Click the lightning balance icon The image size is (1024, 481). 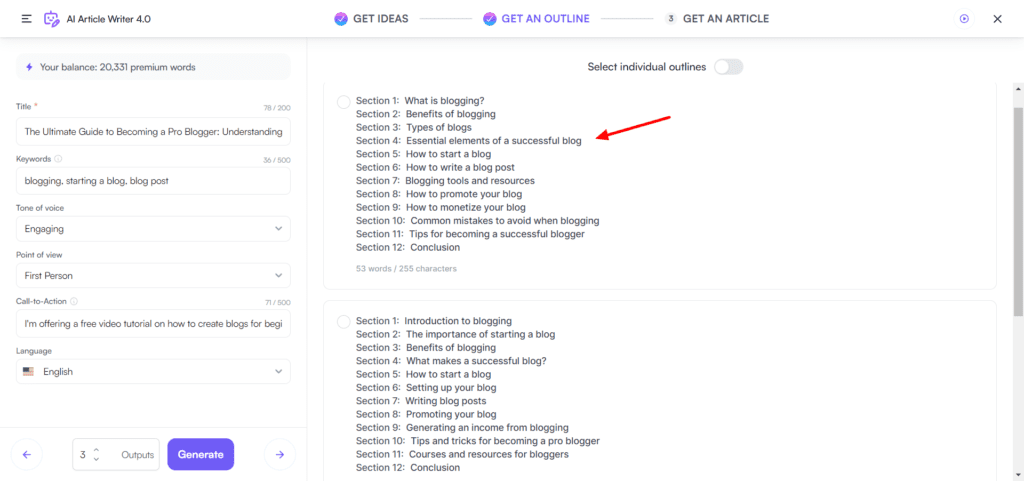[x=29, y=67]
